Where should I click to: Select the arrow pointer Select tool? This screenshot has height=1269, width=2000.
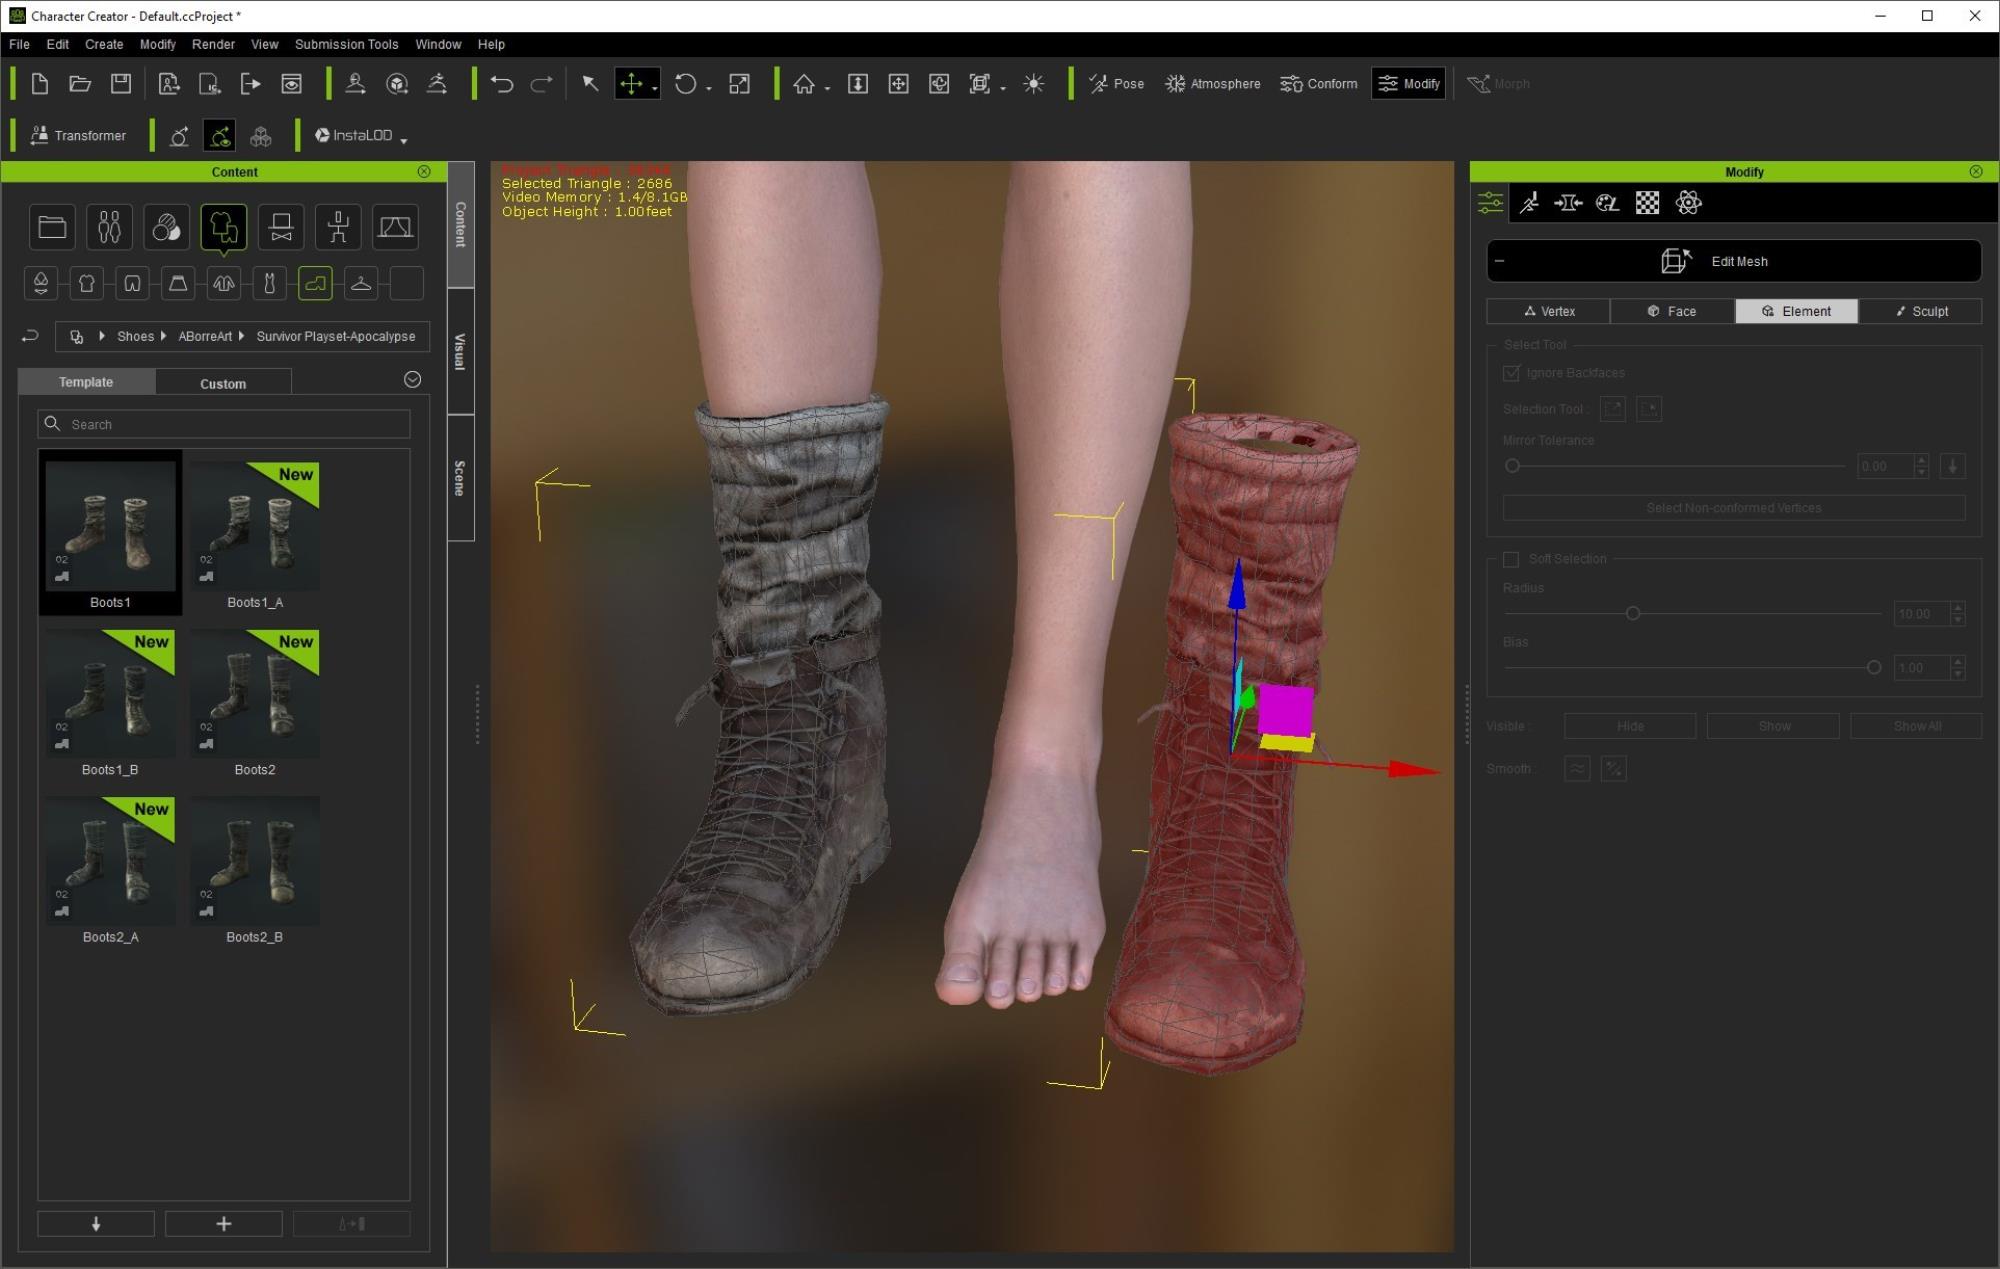590,84
